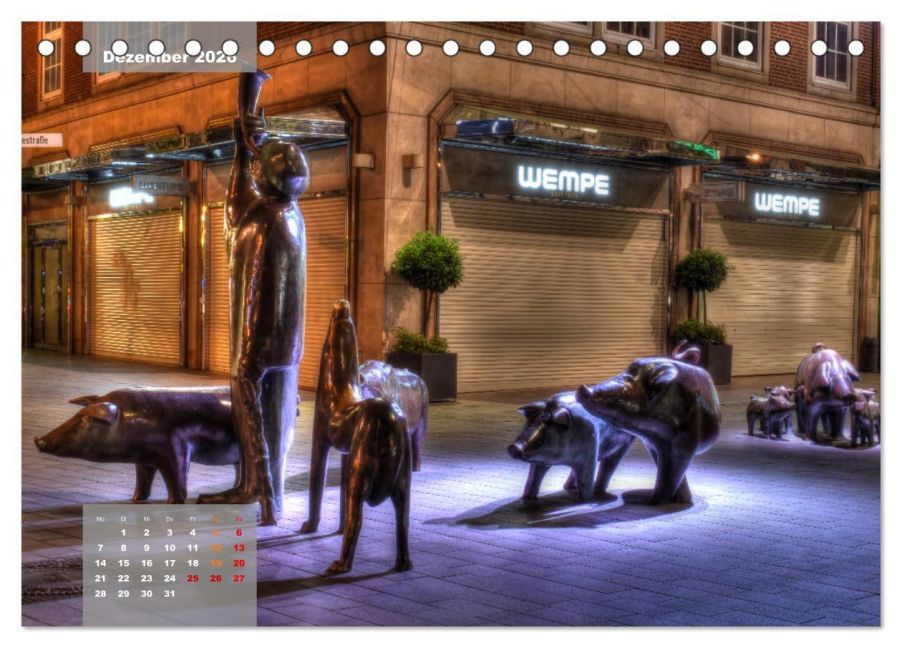
Task: Click the red Sunday date 6
Action: tap(239, 533)
